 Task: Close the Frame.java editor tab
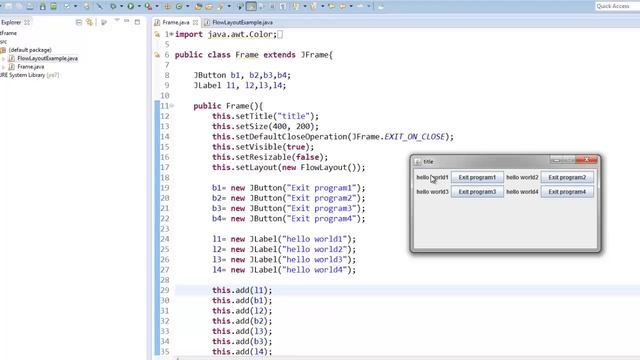click(196, 22)
